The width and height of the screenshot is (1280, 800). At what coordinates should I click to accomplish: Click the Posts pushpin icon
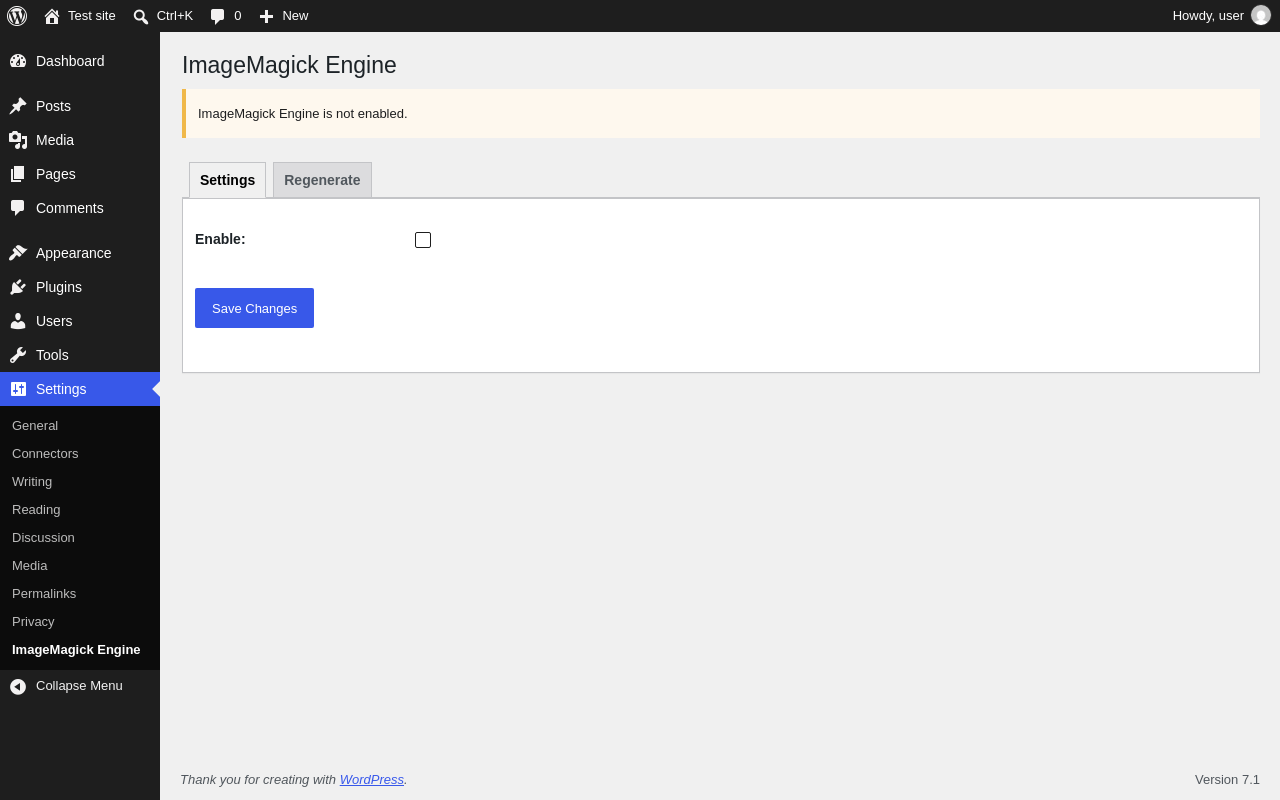[18, 106]
